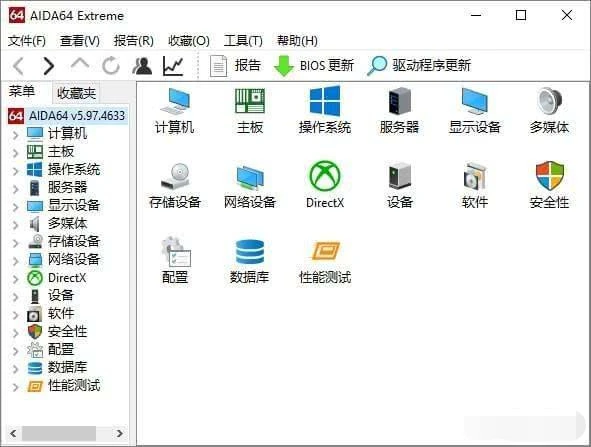
Task: Open the 报告(R) menu
Action: point(134,40)
